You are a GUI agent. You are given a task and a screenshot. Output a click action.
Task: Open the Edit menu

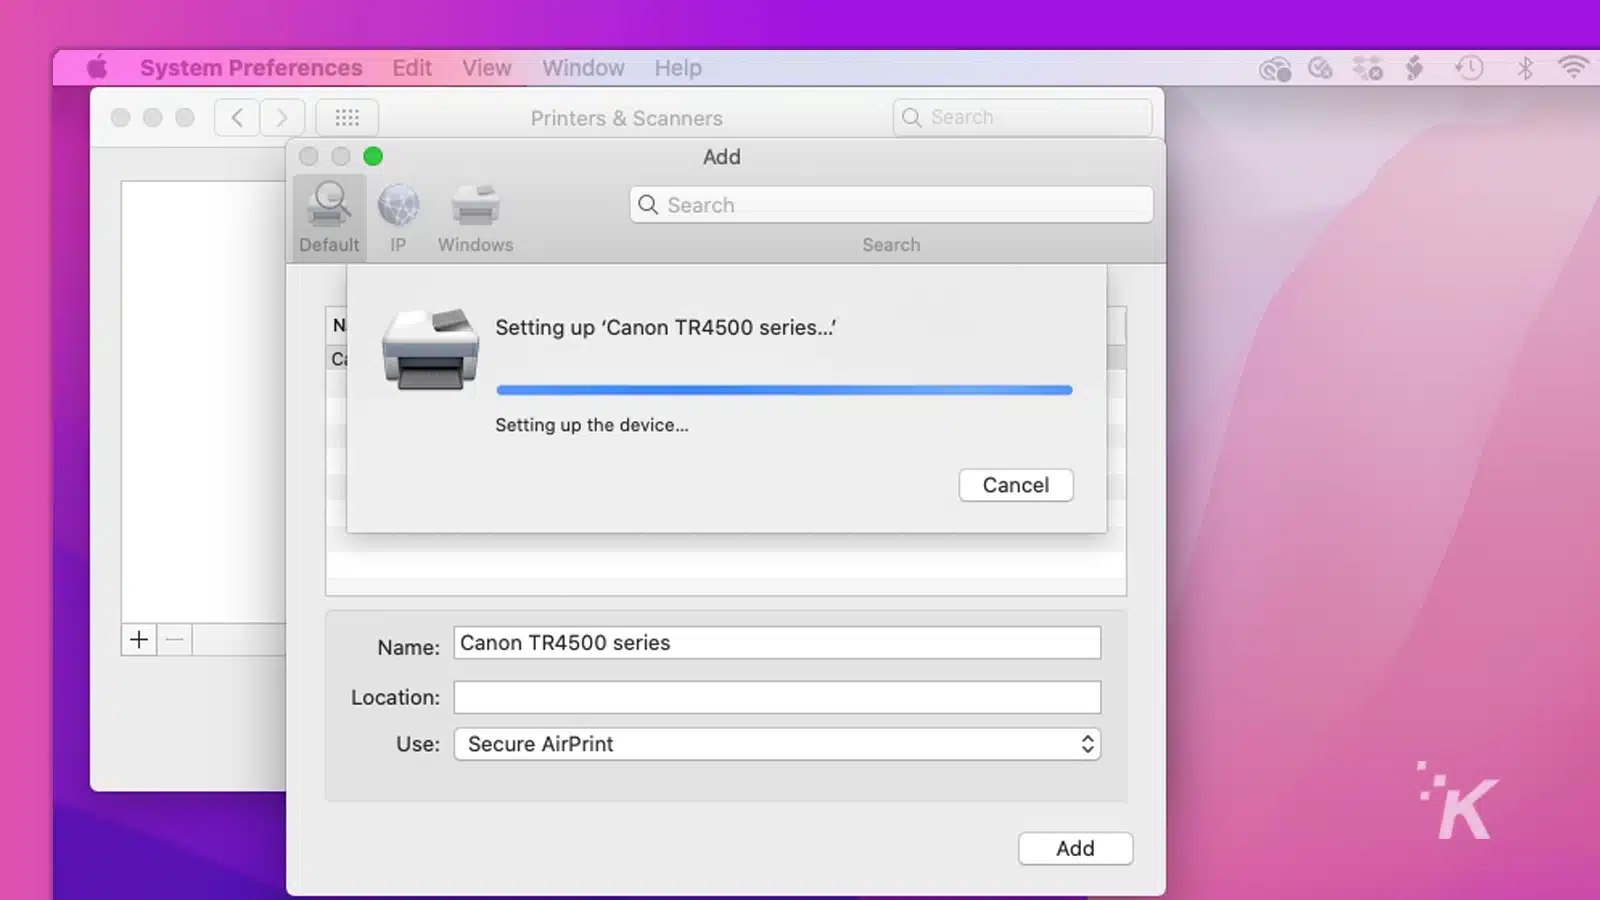[x=412, y=68]
